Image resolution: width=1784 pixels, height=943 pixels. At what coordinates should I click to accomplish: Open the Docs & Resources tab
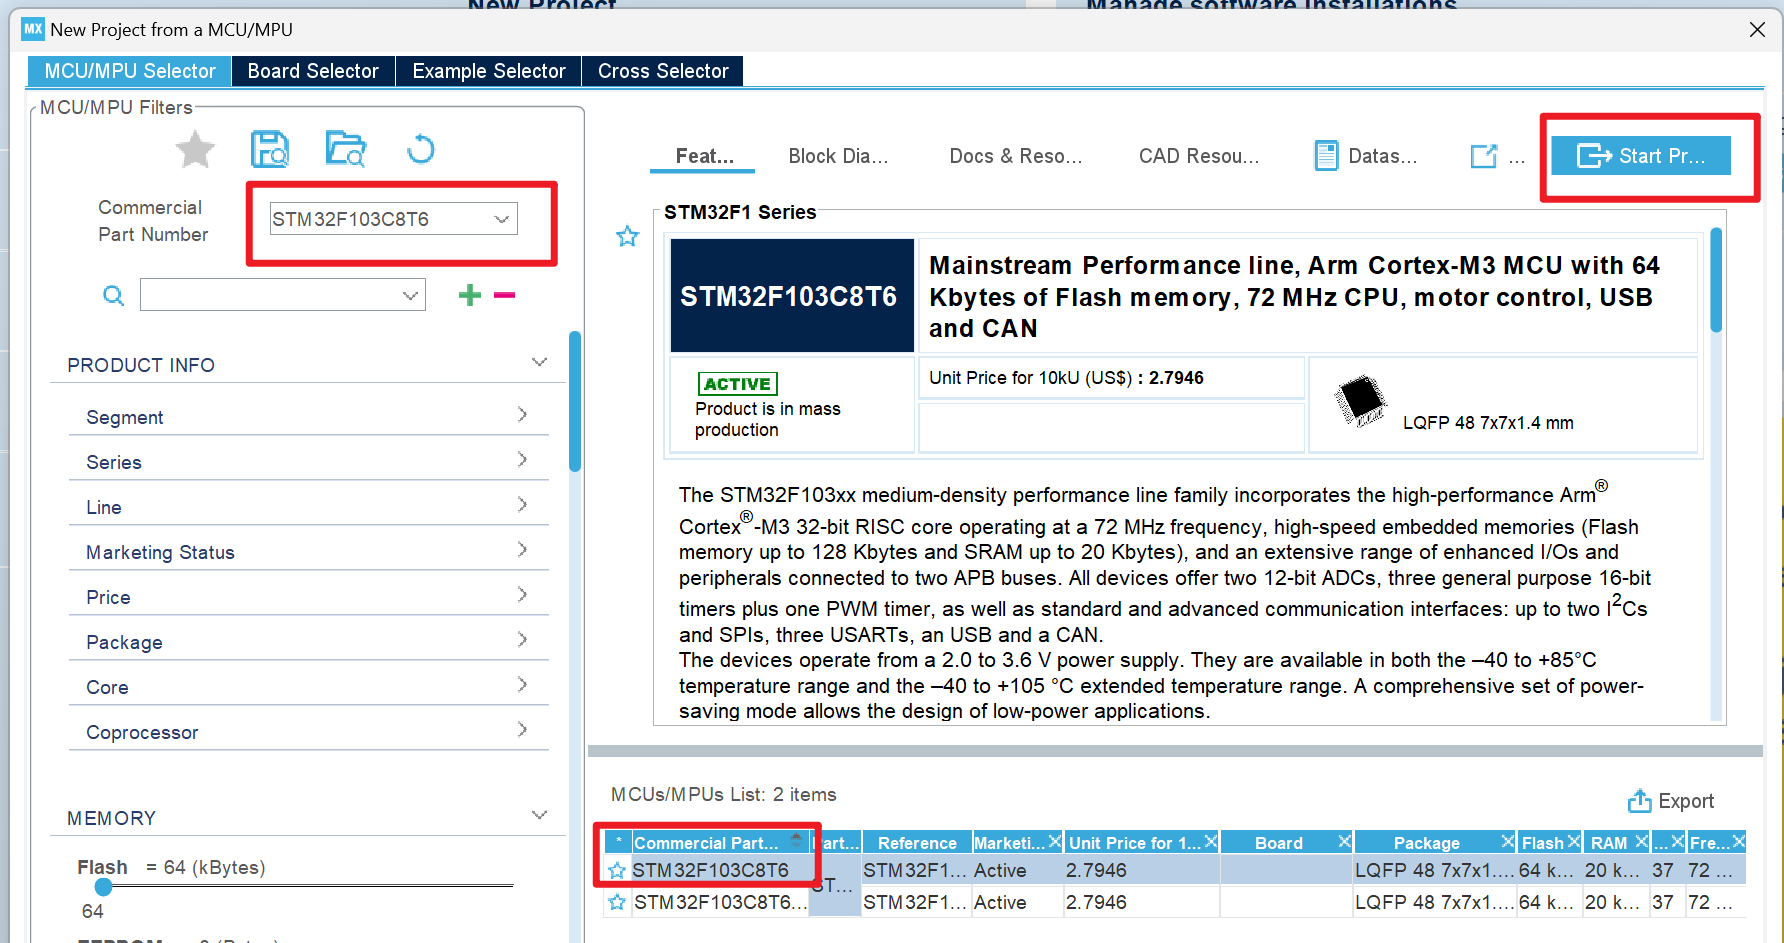[1016, 156]
